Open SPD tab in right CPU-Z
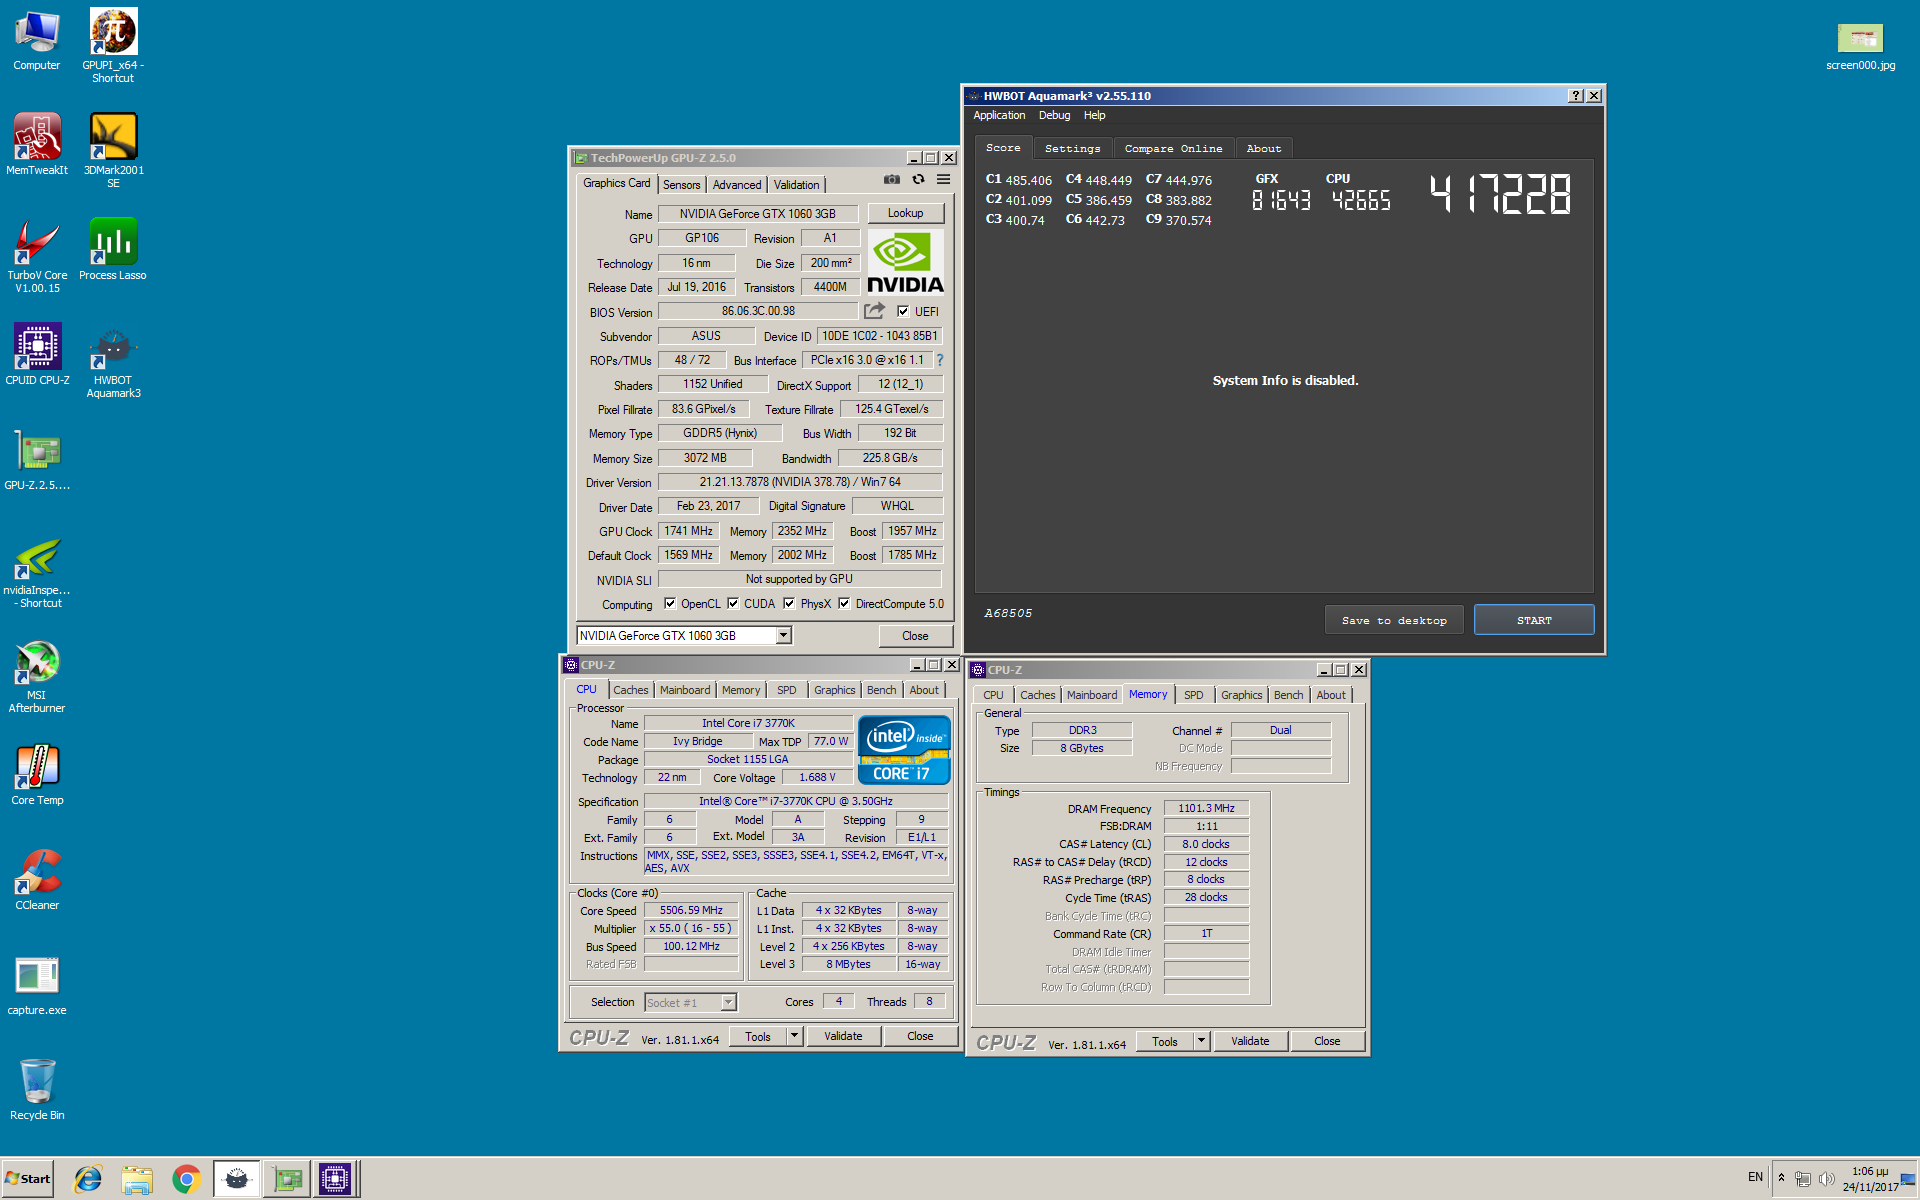Screen dimensions: 1920x1200 (1194, 695)
